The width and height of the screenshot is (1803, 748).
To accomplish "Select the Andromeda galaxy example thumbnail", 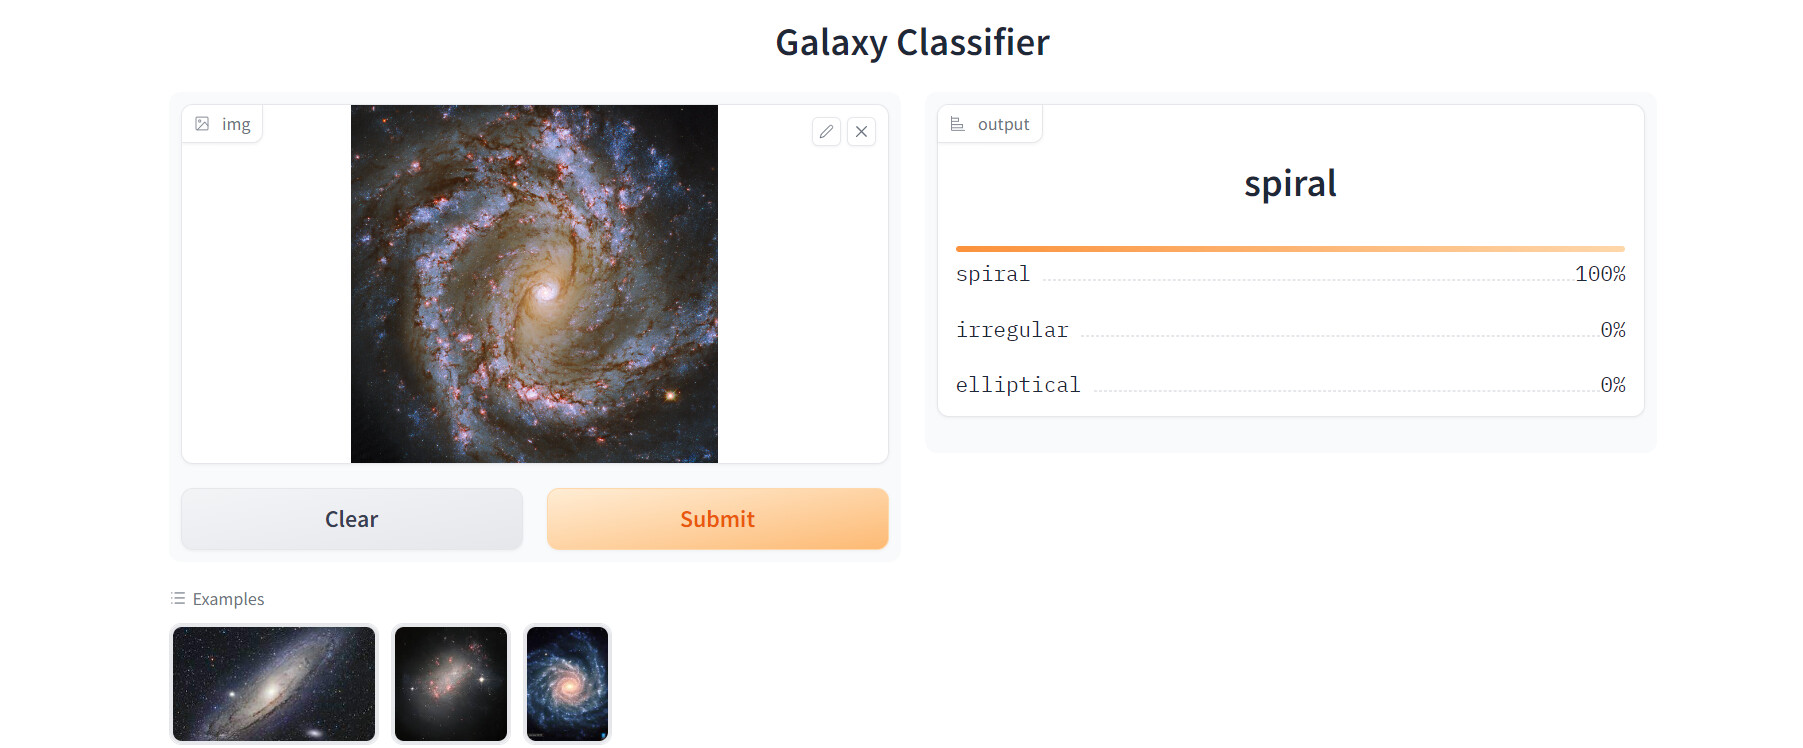I will 274,684.
